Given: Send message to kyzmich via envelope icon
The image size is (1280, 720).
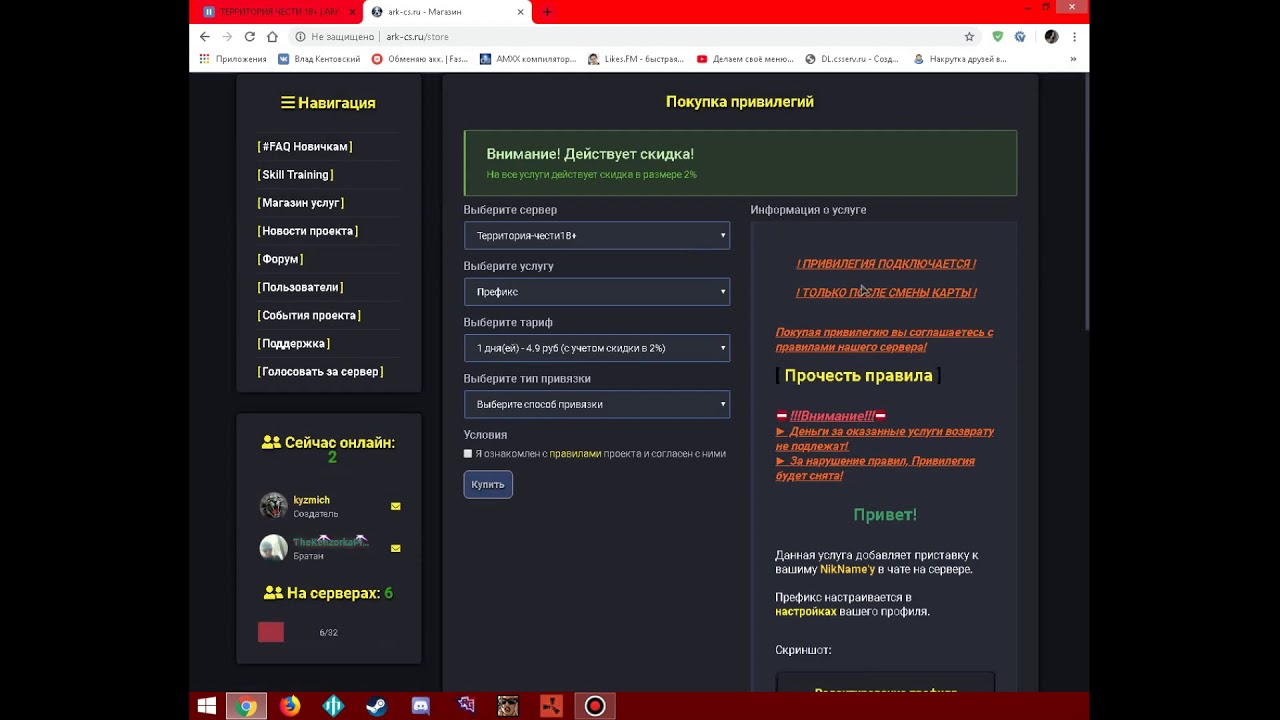Looking at the screenshot, I should (395, 506).
